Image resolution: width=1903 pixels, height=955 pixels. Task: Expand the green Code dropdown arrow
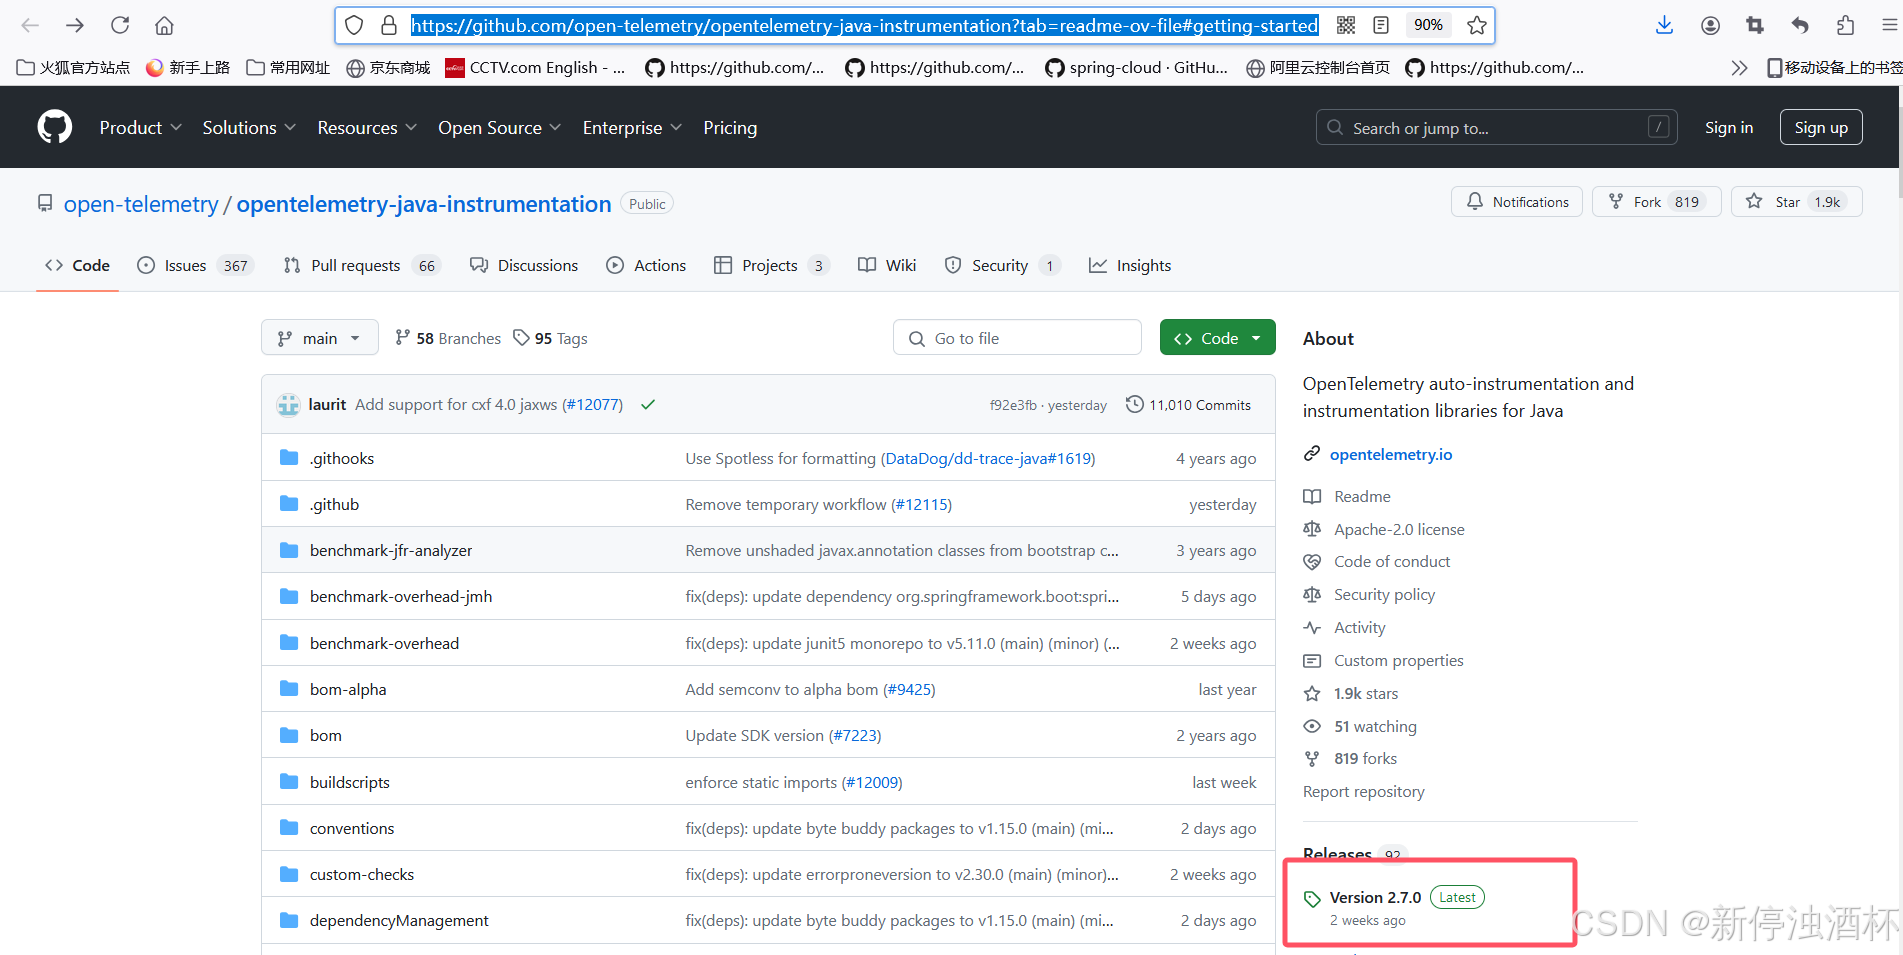pos(1255,337)
